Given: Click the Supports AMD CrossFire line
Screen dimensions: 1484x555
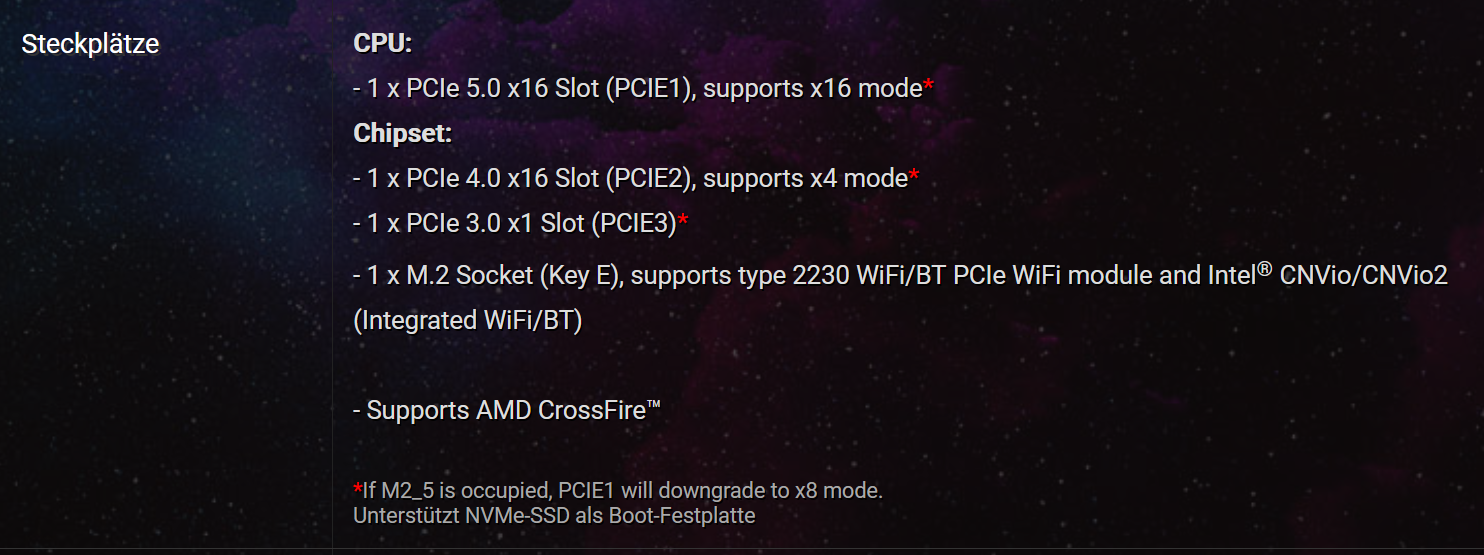Looking at the screenshot, I should point(500,411).
